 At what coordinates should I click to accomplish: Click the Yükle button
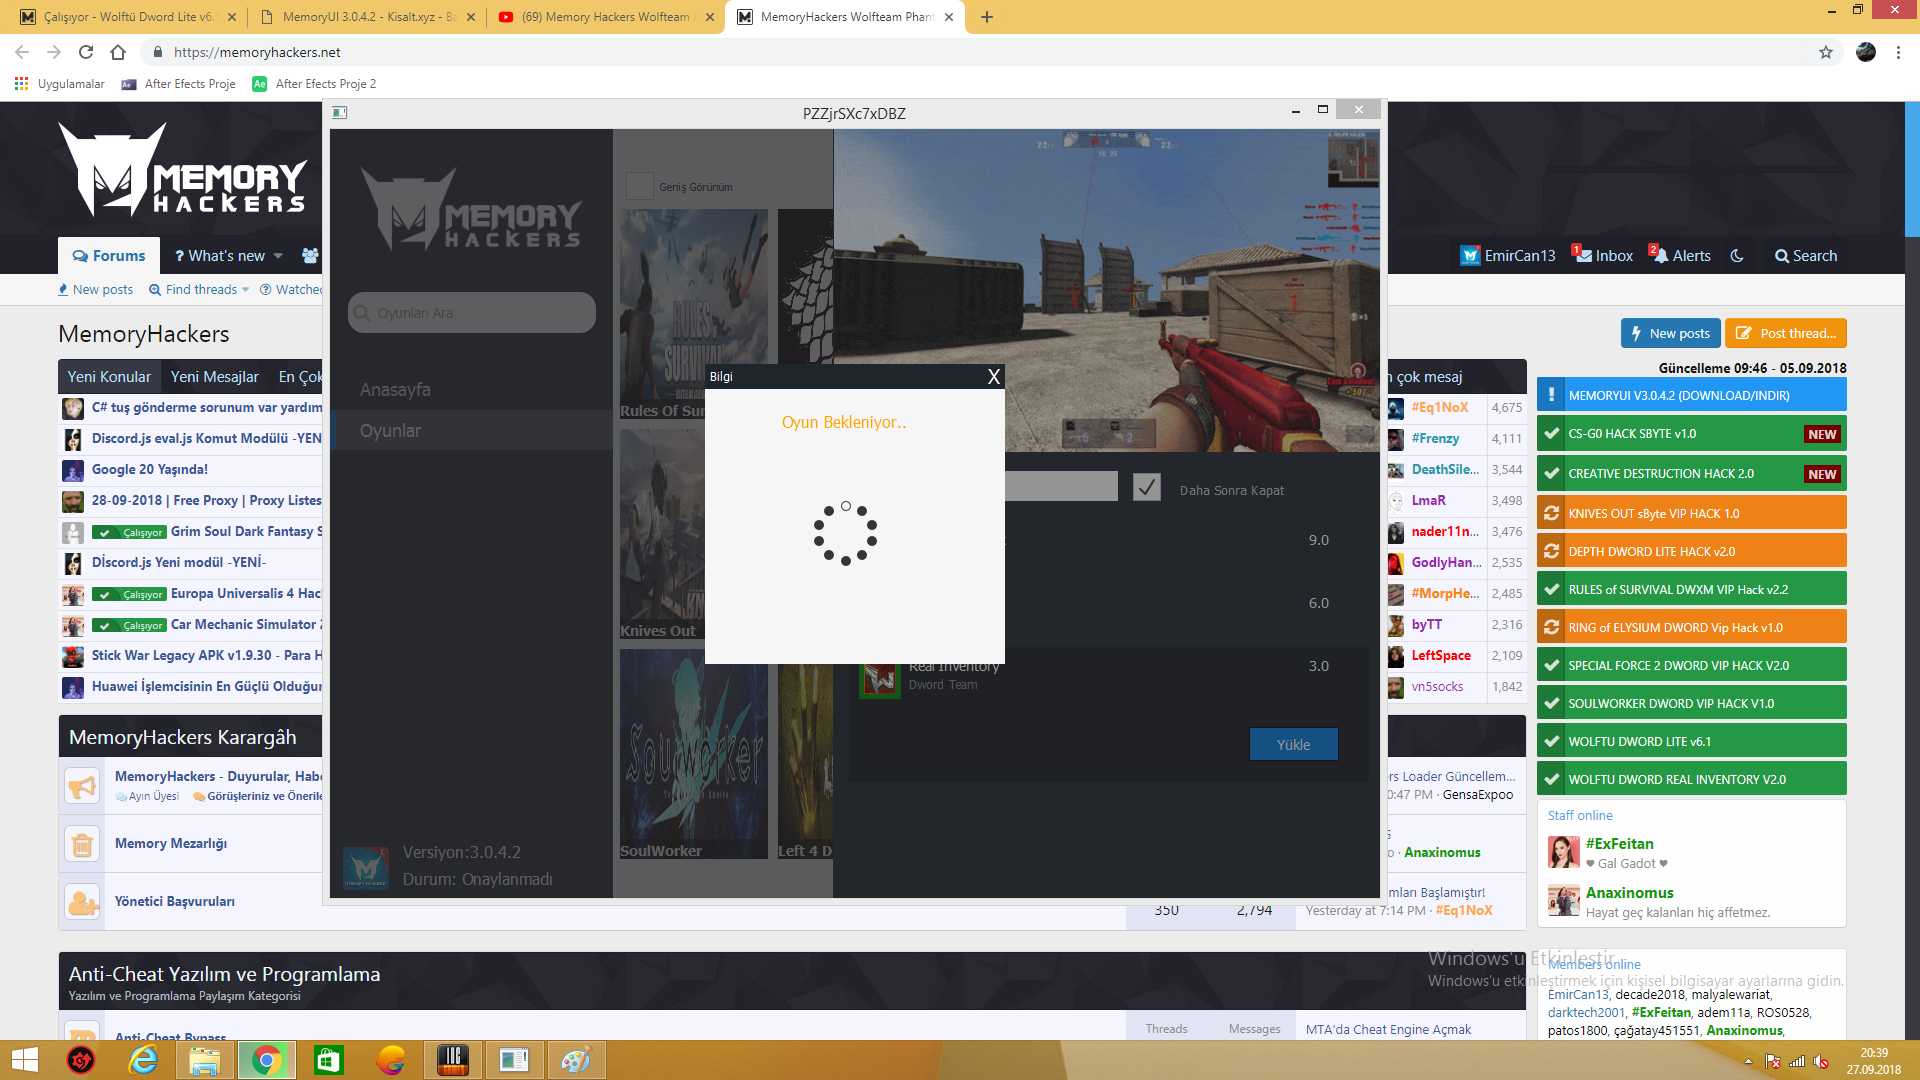1293,745
